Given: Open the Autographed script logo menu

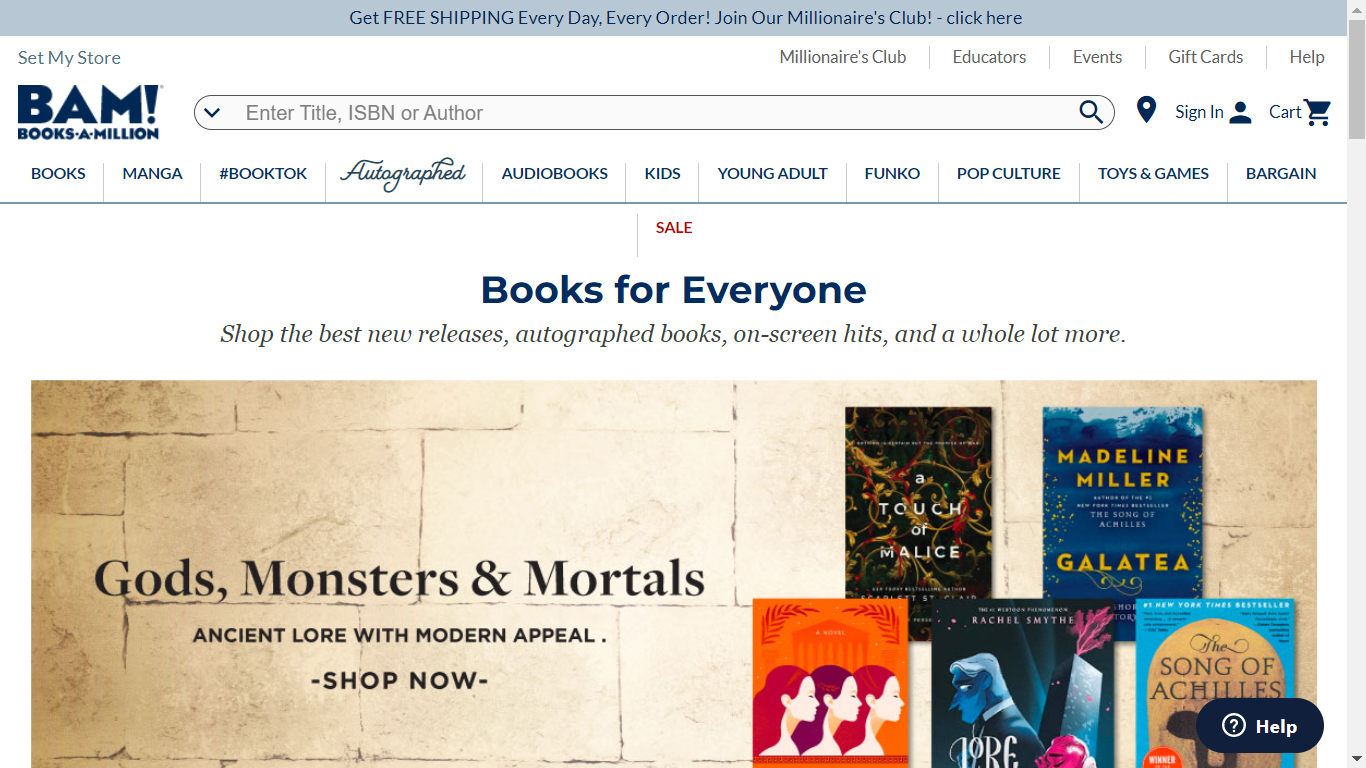Looking at the screenshot, I should (x=403, y=174).
